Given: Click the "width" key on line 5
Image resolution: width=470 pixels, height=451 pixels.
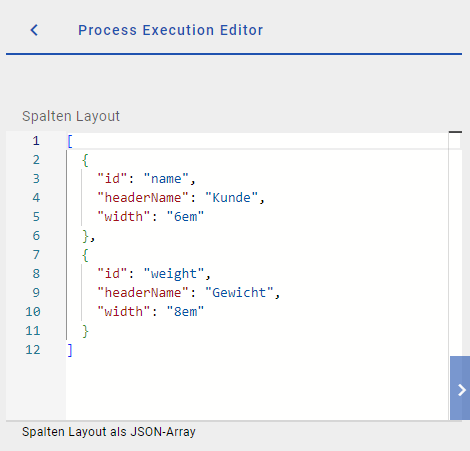Looking at the screenshot, I should pyautogui.click(x=124, y=217).
